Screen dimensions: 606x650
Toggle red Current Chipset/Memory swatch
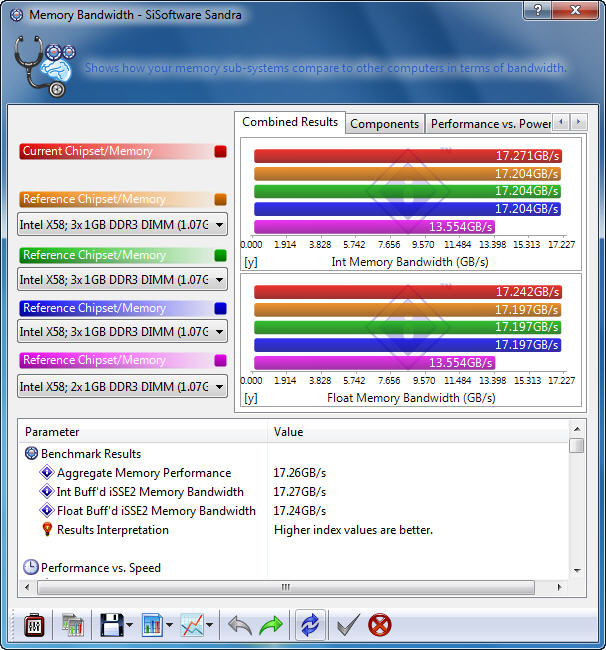point(221,151)
